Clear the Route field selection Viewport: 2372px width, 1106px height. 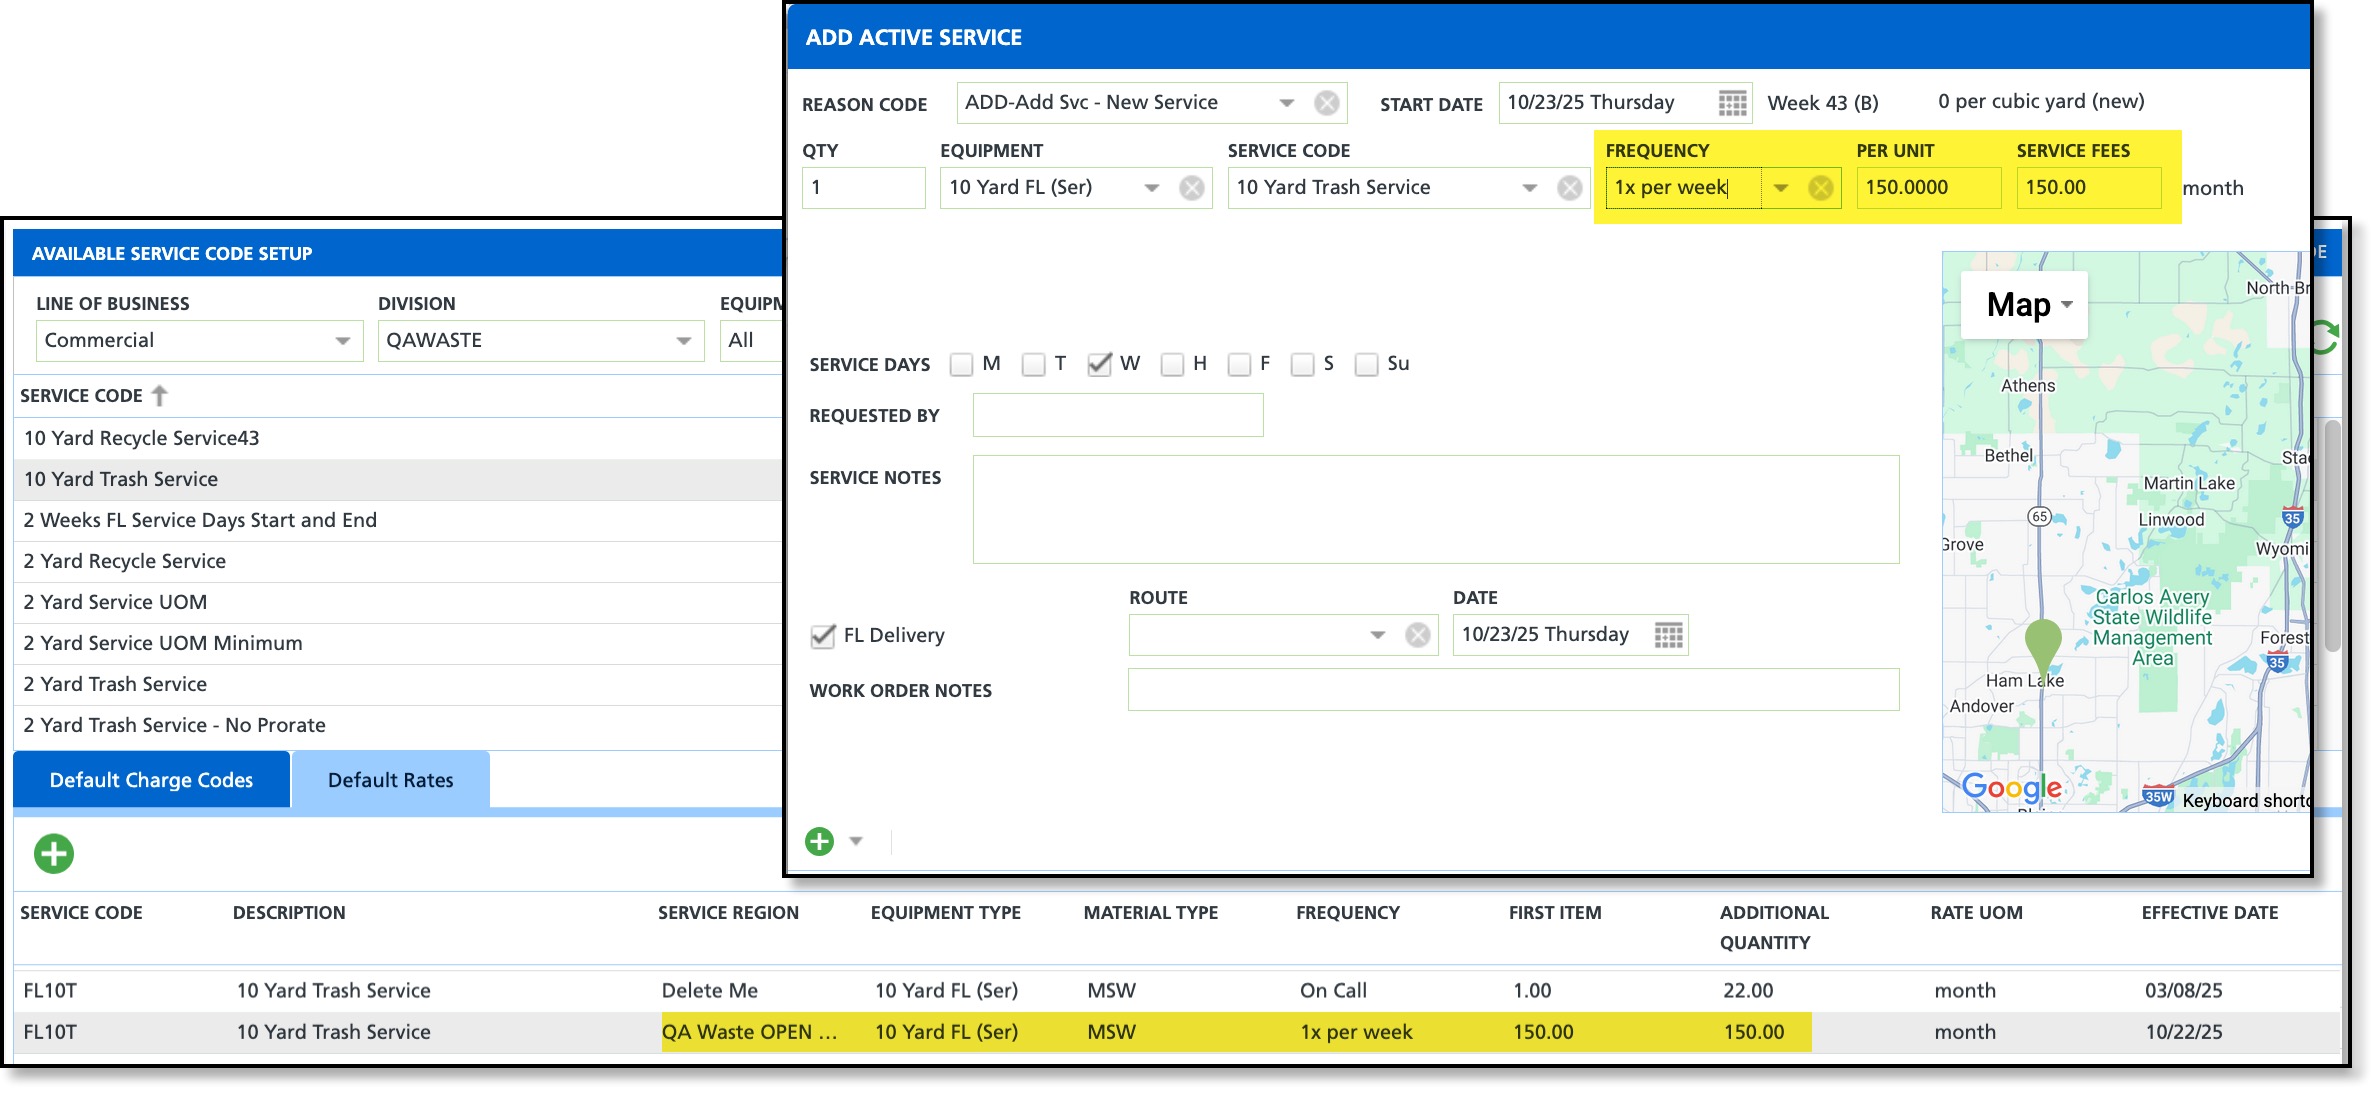1417,635
